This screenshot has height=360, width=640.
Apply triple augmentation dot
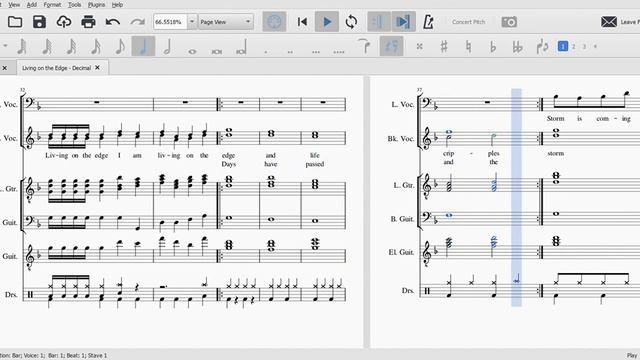tap(315, 52)
